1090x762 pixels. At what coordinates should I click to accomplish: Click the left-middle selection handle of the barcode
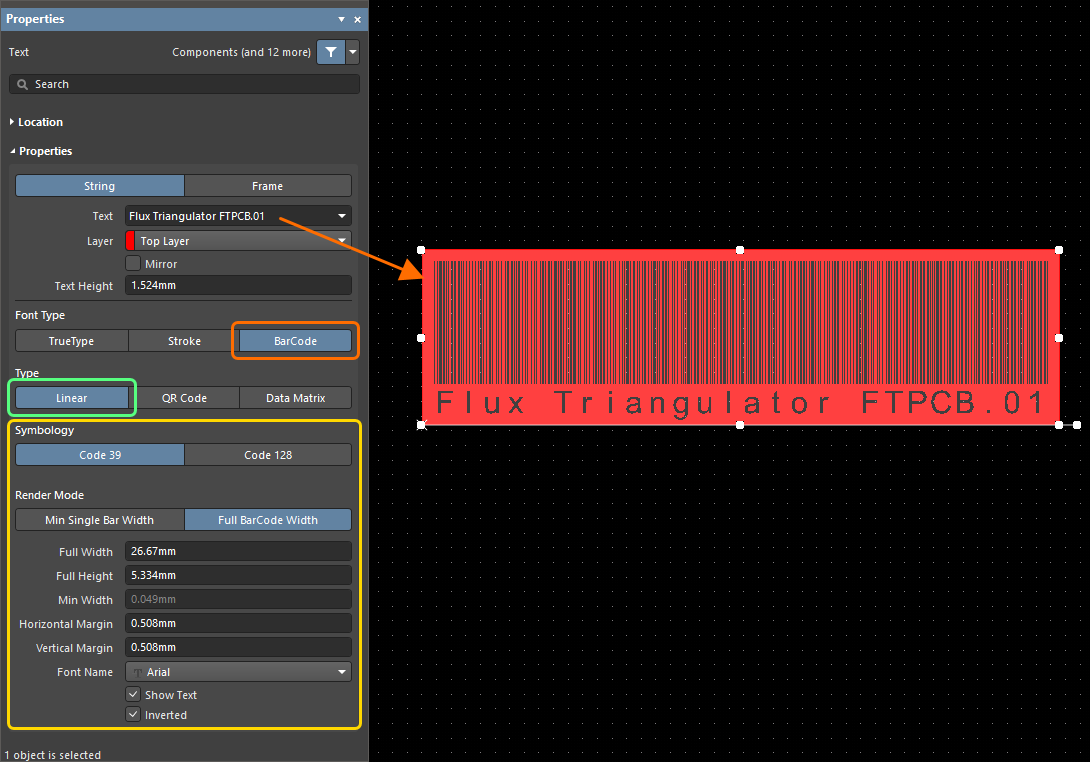click(x=421, y=338)
